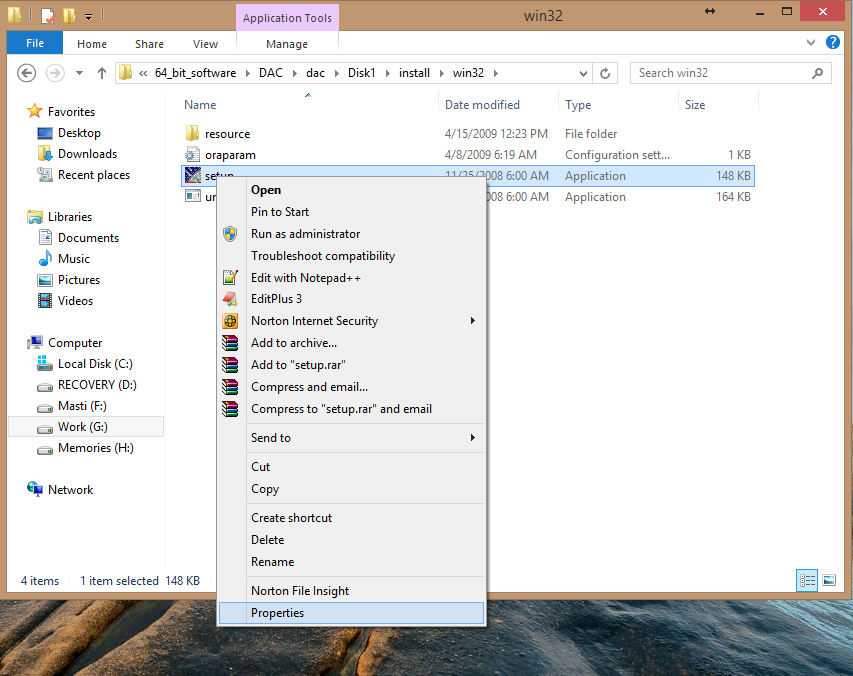Refresh the win32 folder view
Viewport: 853px width, 676px height.
coord(605,73)
